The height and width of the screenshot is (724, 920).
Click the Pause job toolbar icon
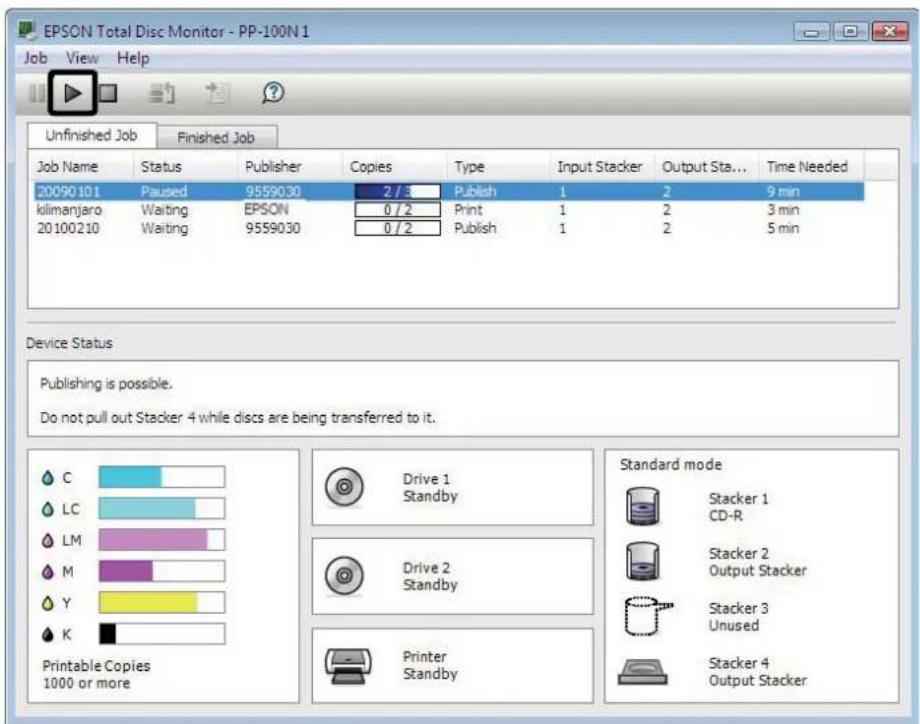36,93
